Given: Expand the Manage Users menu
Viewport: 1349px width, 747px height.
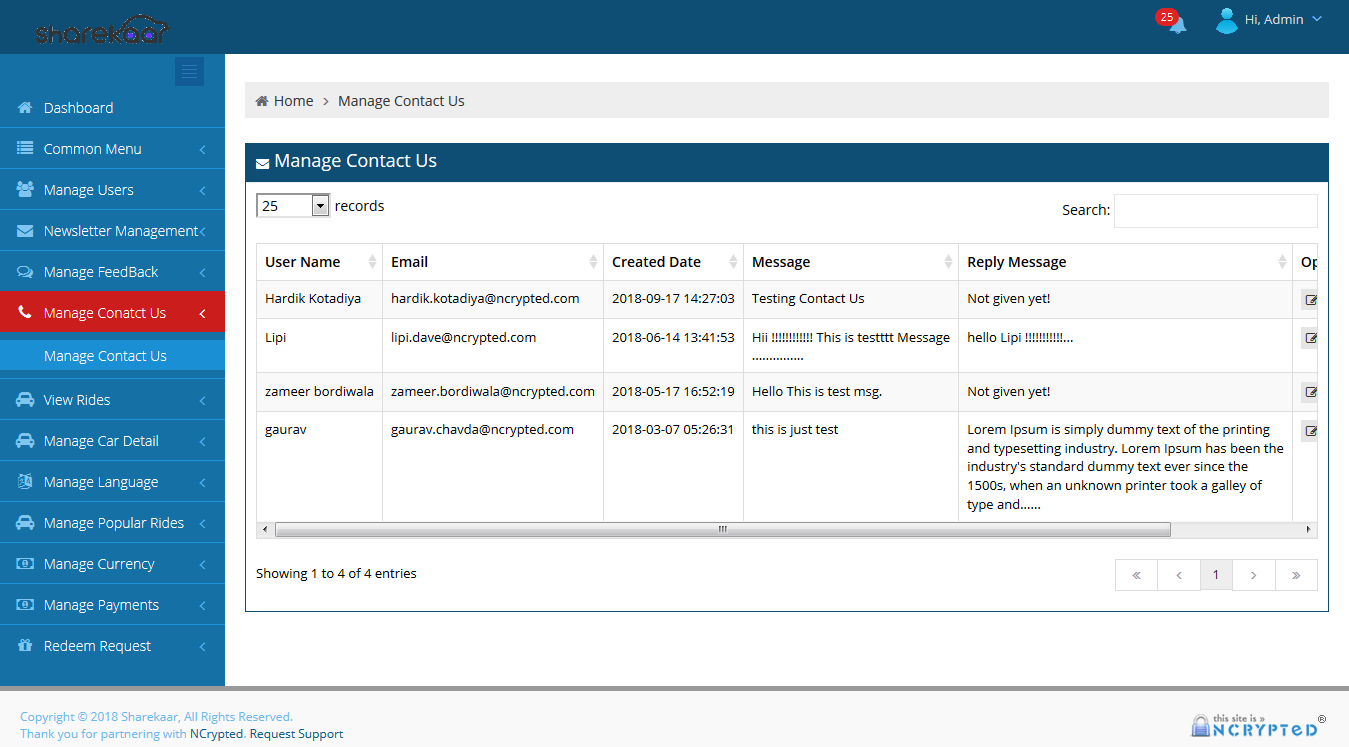Looking at the screenshot, I should pyautogui.click(x=89, y=190).
